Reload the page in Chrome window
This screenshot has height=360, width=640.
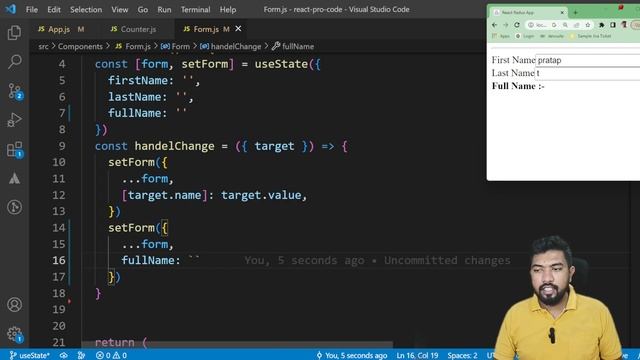[x=517, y=25]
